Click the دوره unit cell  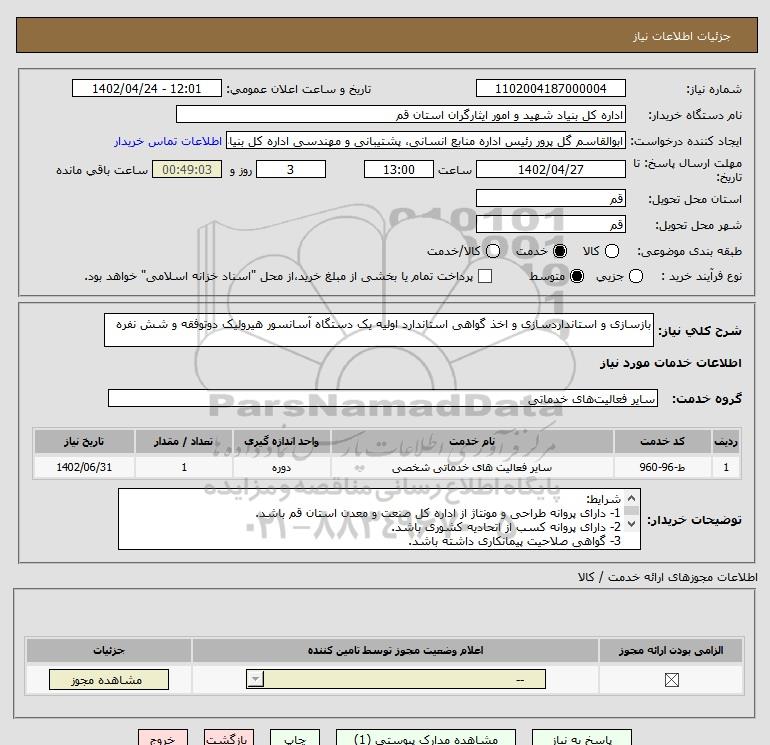pos(281,467)
